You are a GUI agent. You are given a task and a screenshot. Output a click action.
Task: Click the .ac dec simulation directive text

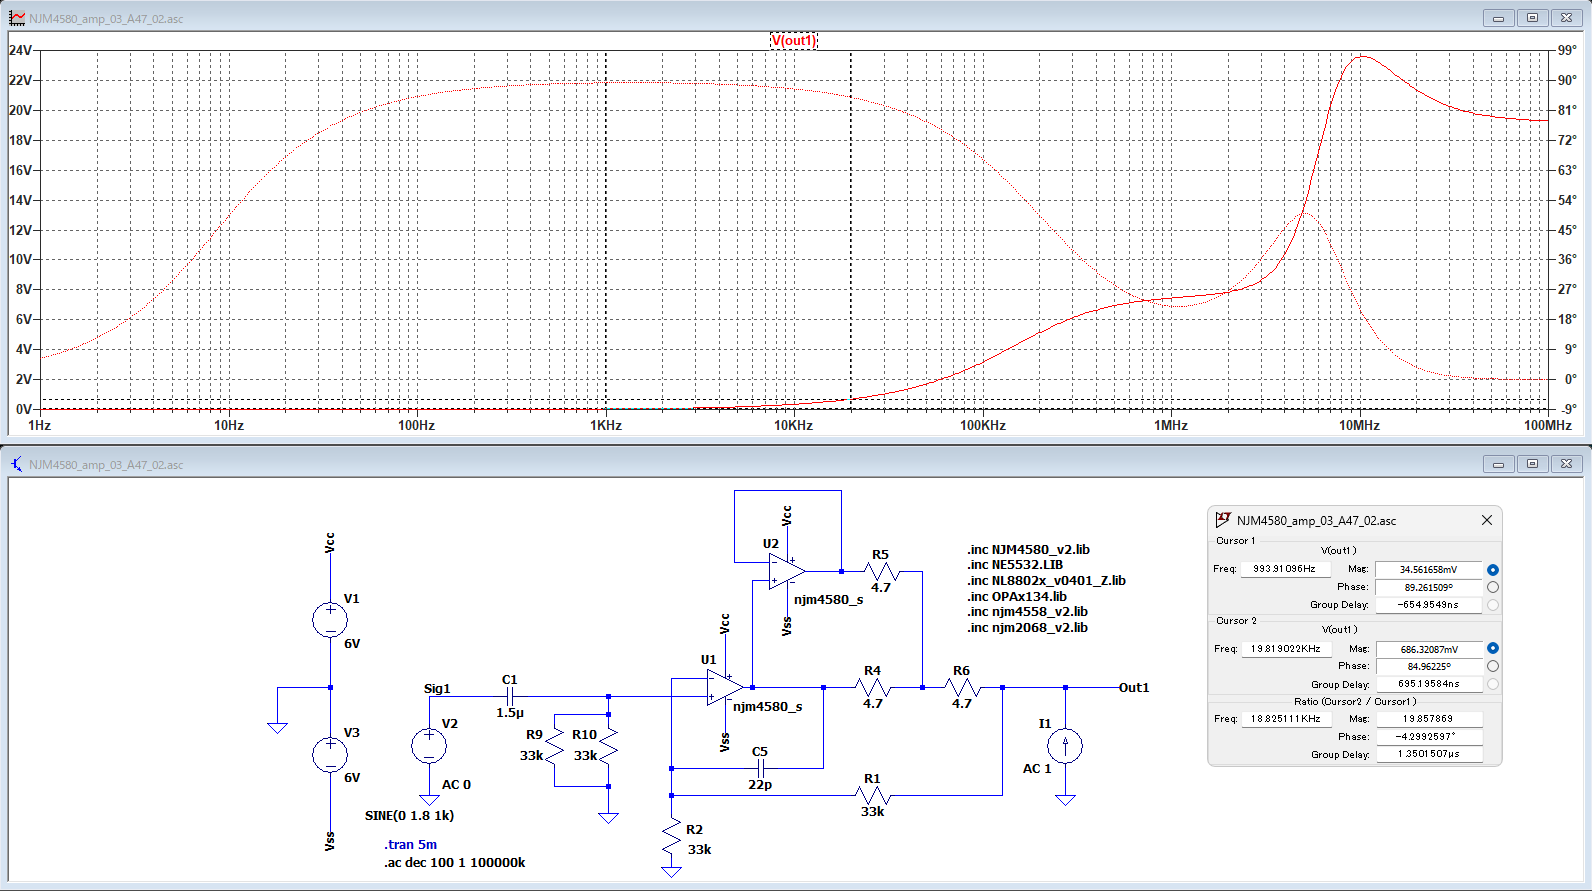point(455,862)
